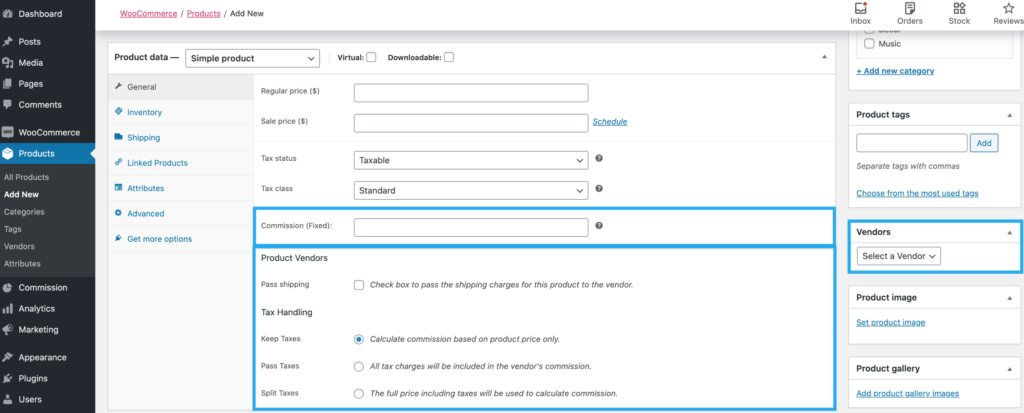Screen dimensions: 1024x413
Task: Open the Orders icon in the top bar
Action: tap(910, 8)
